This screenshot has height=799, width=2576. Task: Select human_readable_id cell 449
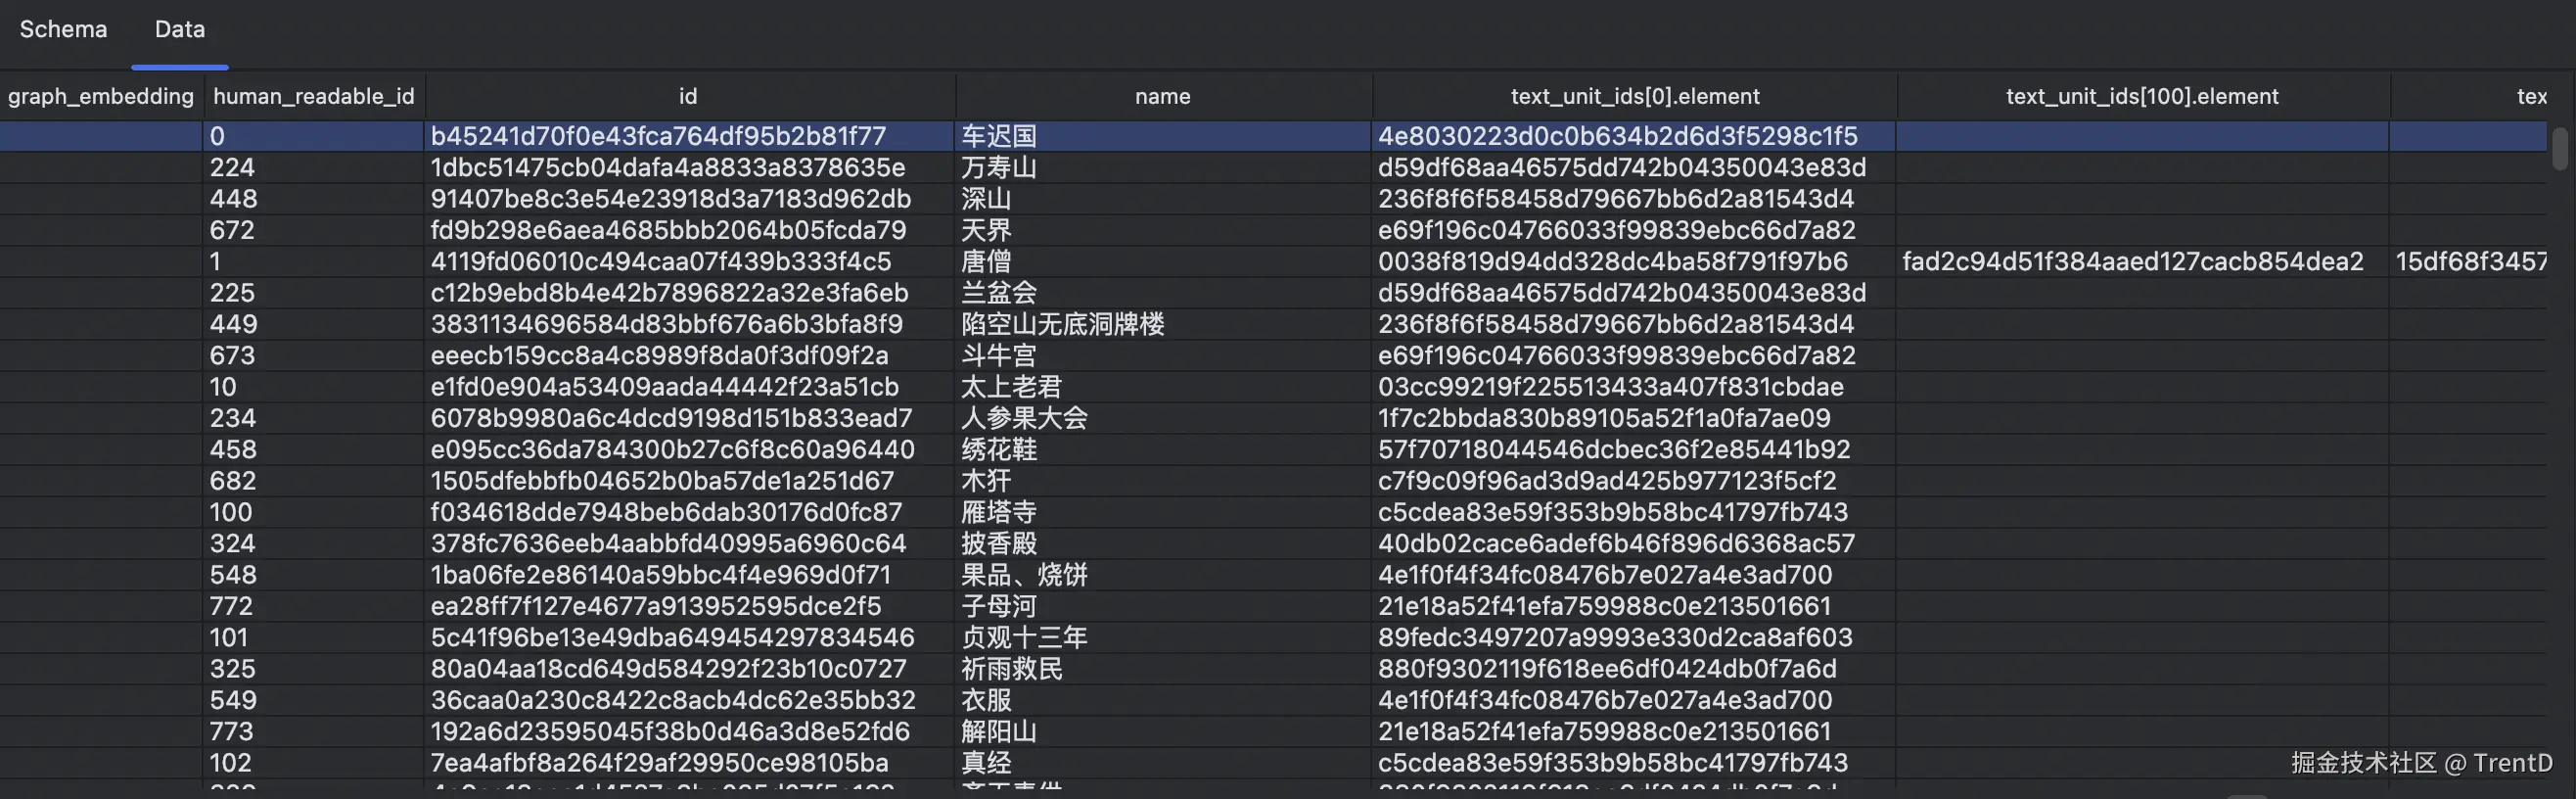coord(314,324)
